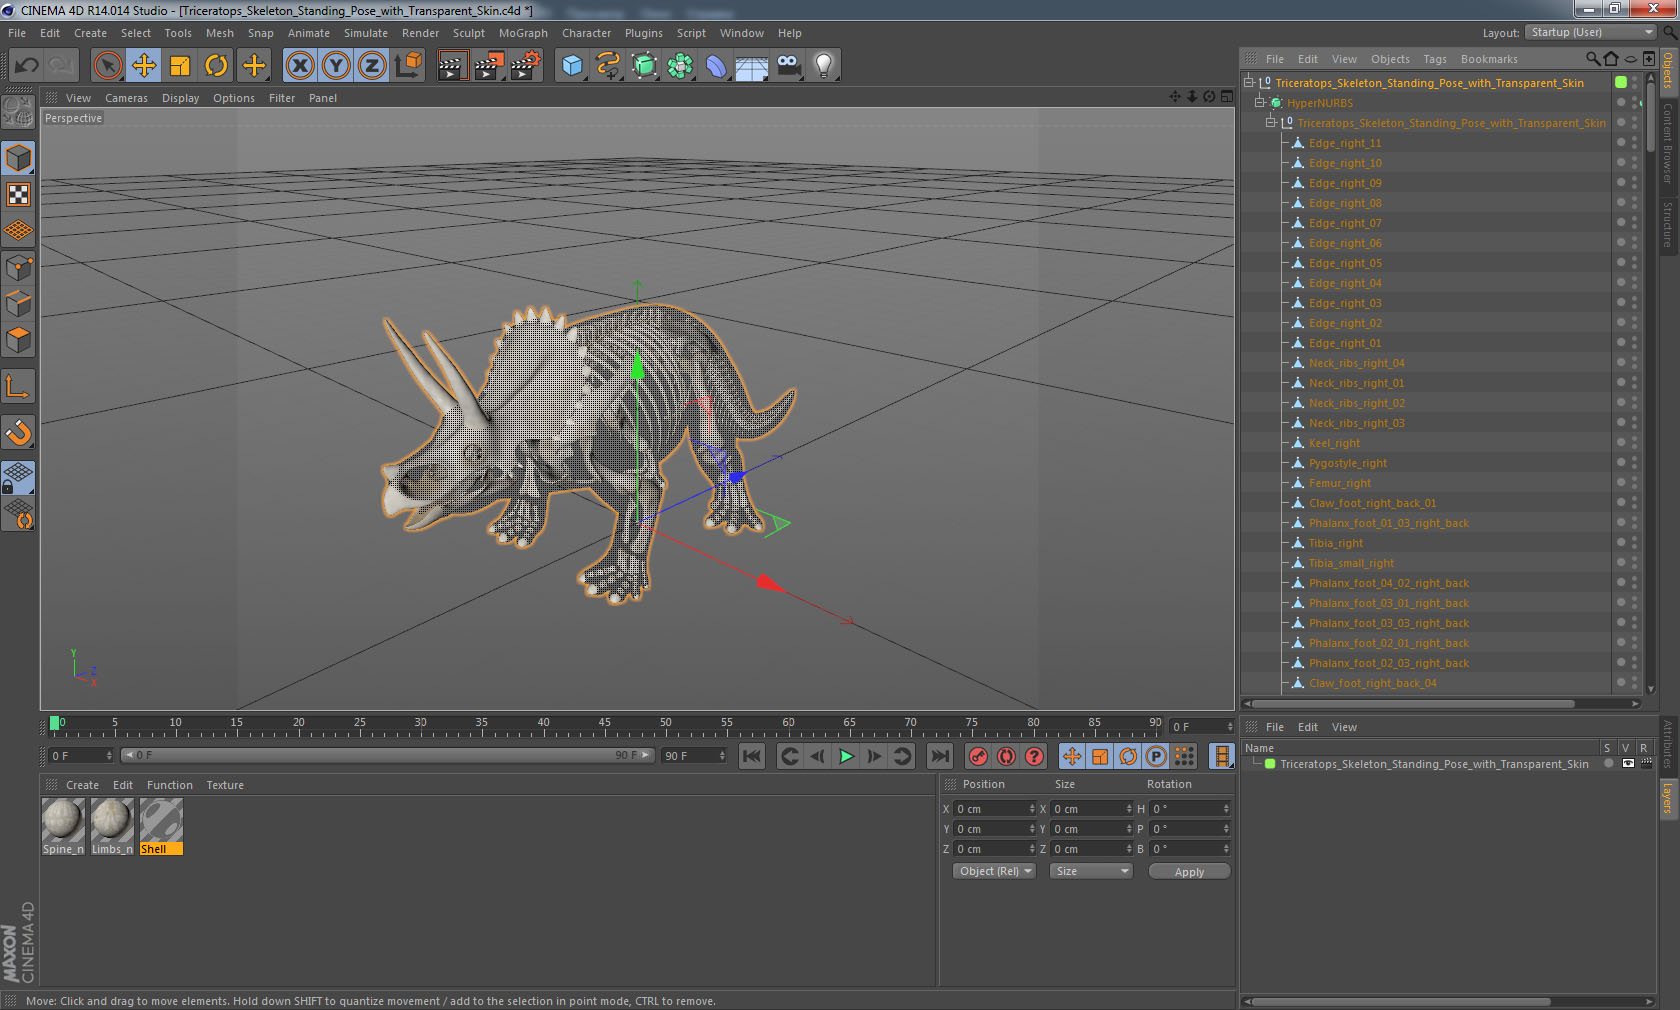The height and width of the screenshot is (1010, 1680).
Task: Switch to Edges mode
Action: (19, 304)
